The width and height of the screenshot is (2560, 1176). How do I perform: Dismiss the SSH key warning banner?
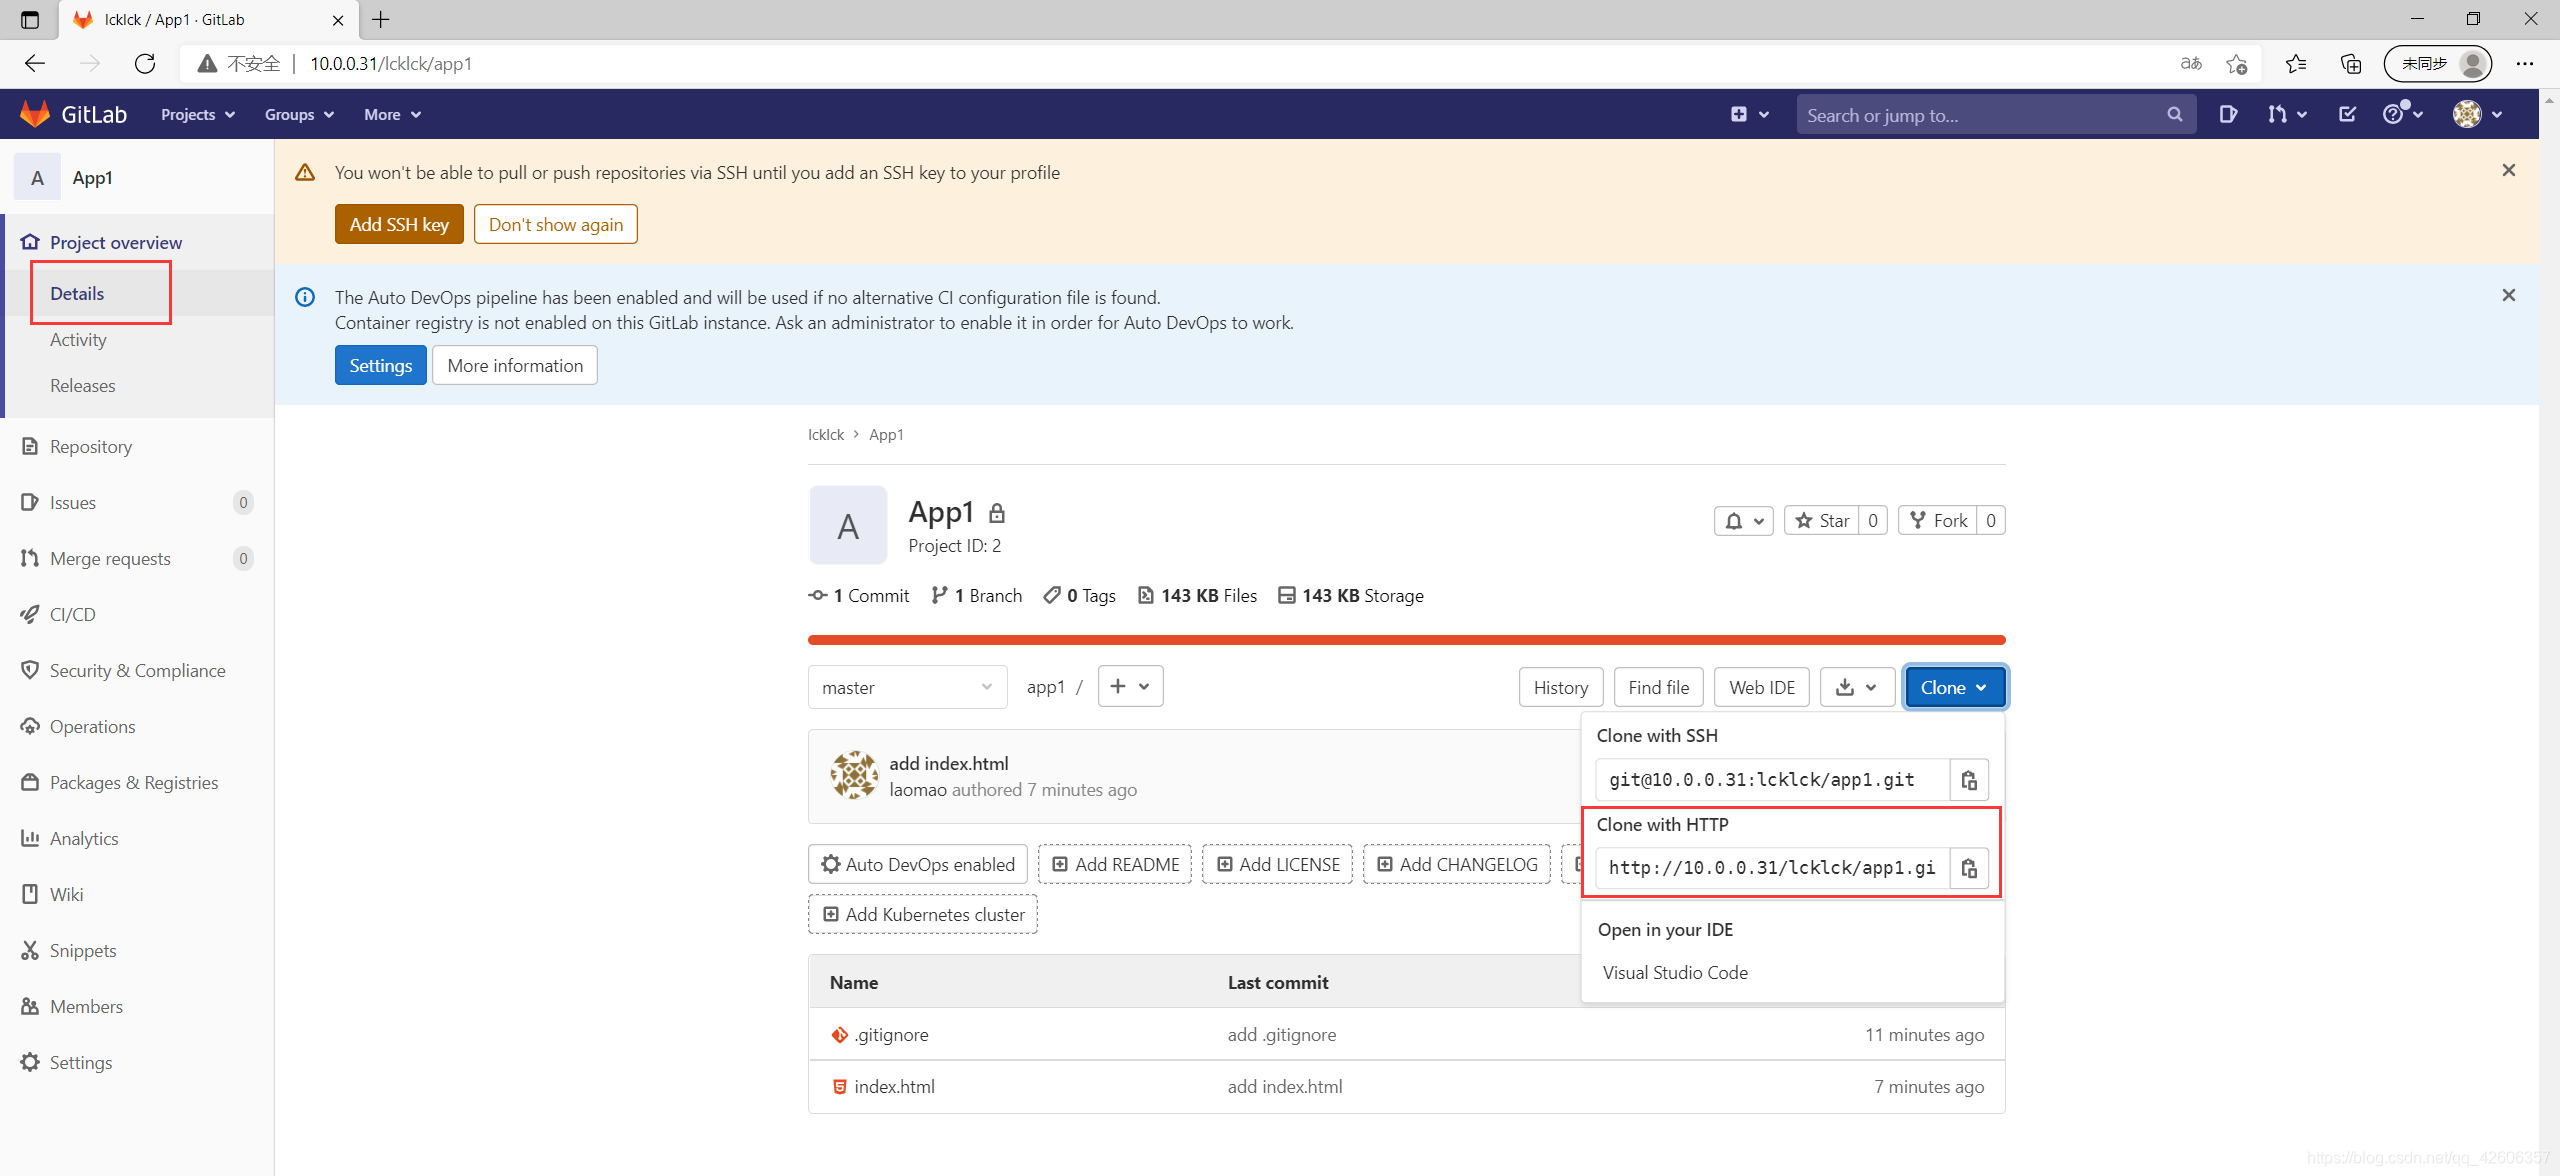2508,171
